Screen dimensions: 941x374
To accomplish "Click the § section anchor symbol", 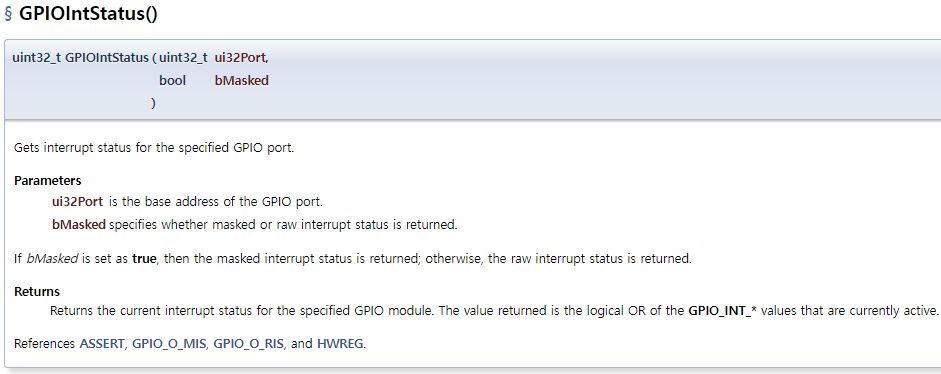I will tap(8, 14).
